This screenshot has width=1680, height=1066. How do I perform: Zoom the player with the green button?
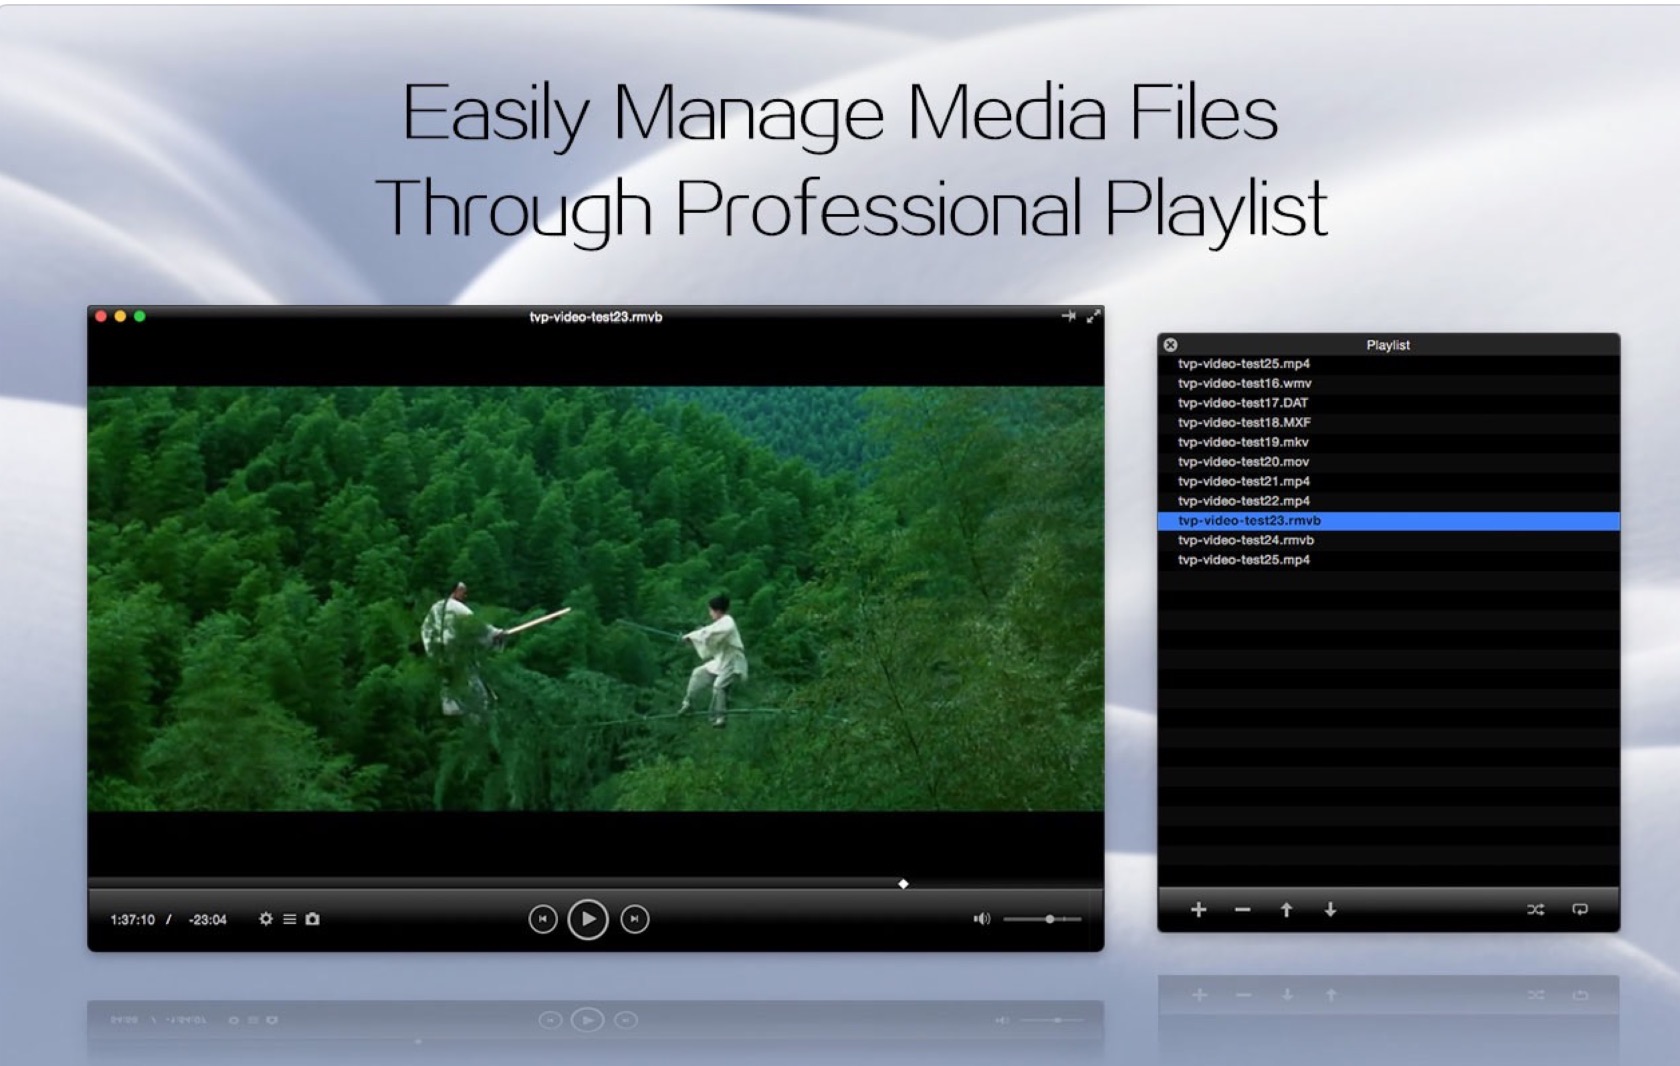(x=140, y=316)
